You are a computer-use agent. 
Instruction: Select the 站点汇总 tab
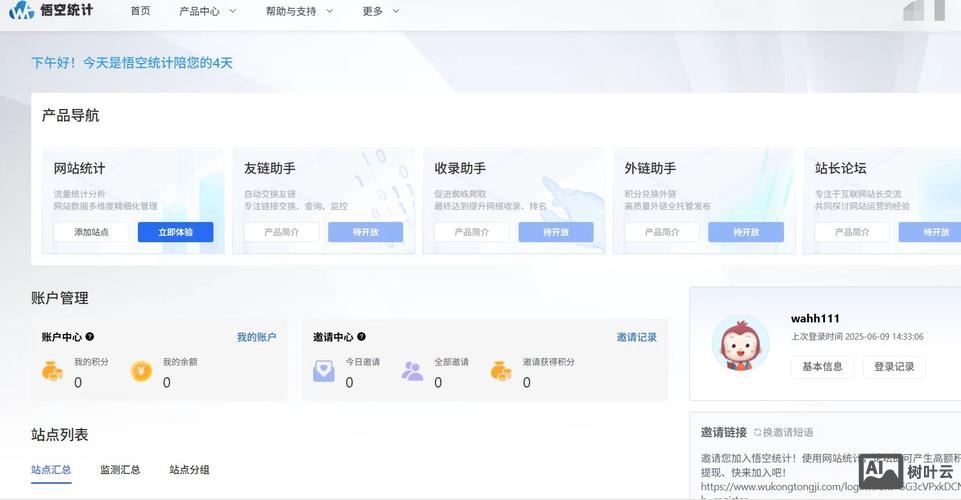pos(51,470)
